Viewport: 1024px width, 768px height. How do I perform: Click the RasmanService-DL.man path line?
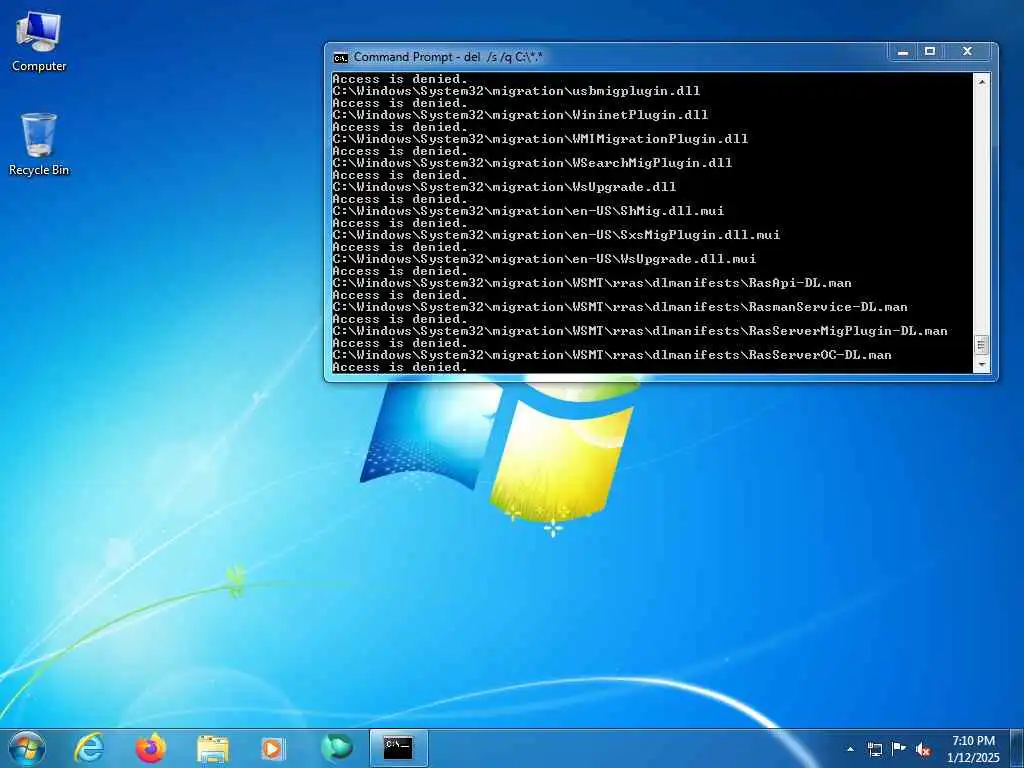(620, 307)
